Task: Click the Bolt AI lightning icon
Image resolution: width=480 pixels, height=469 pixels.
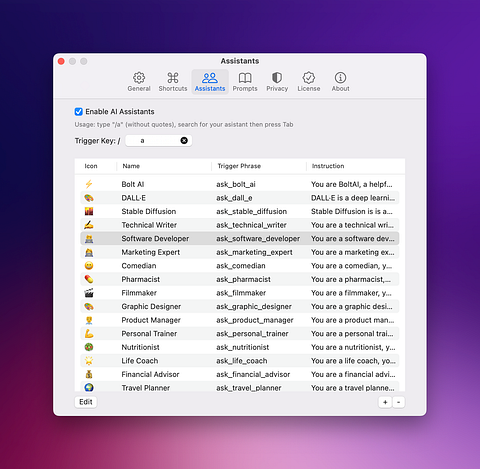Action: pos(89,184)
